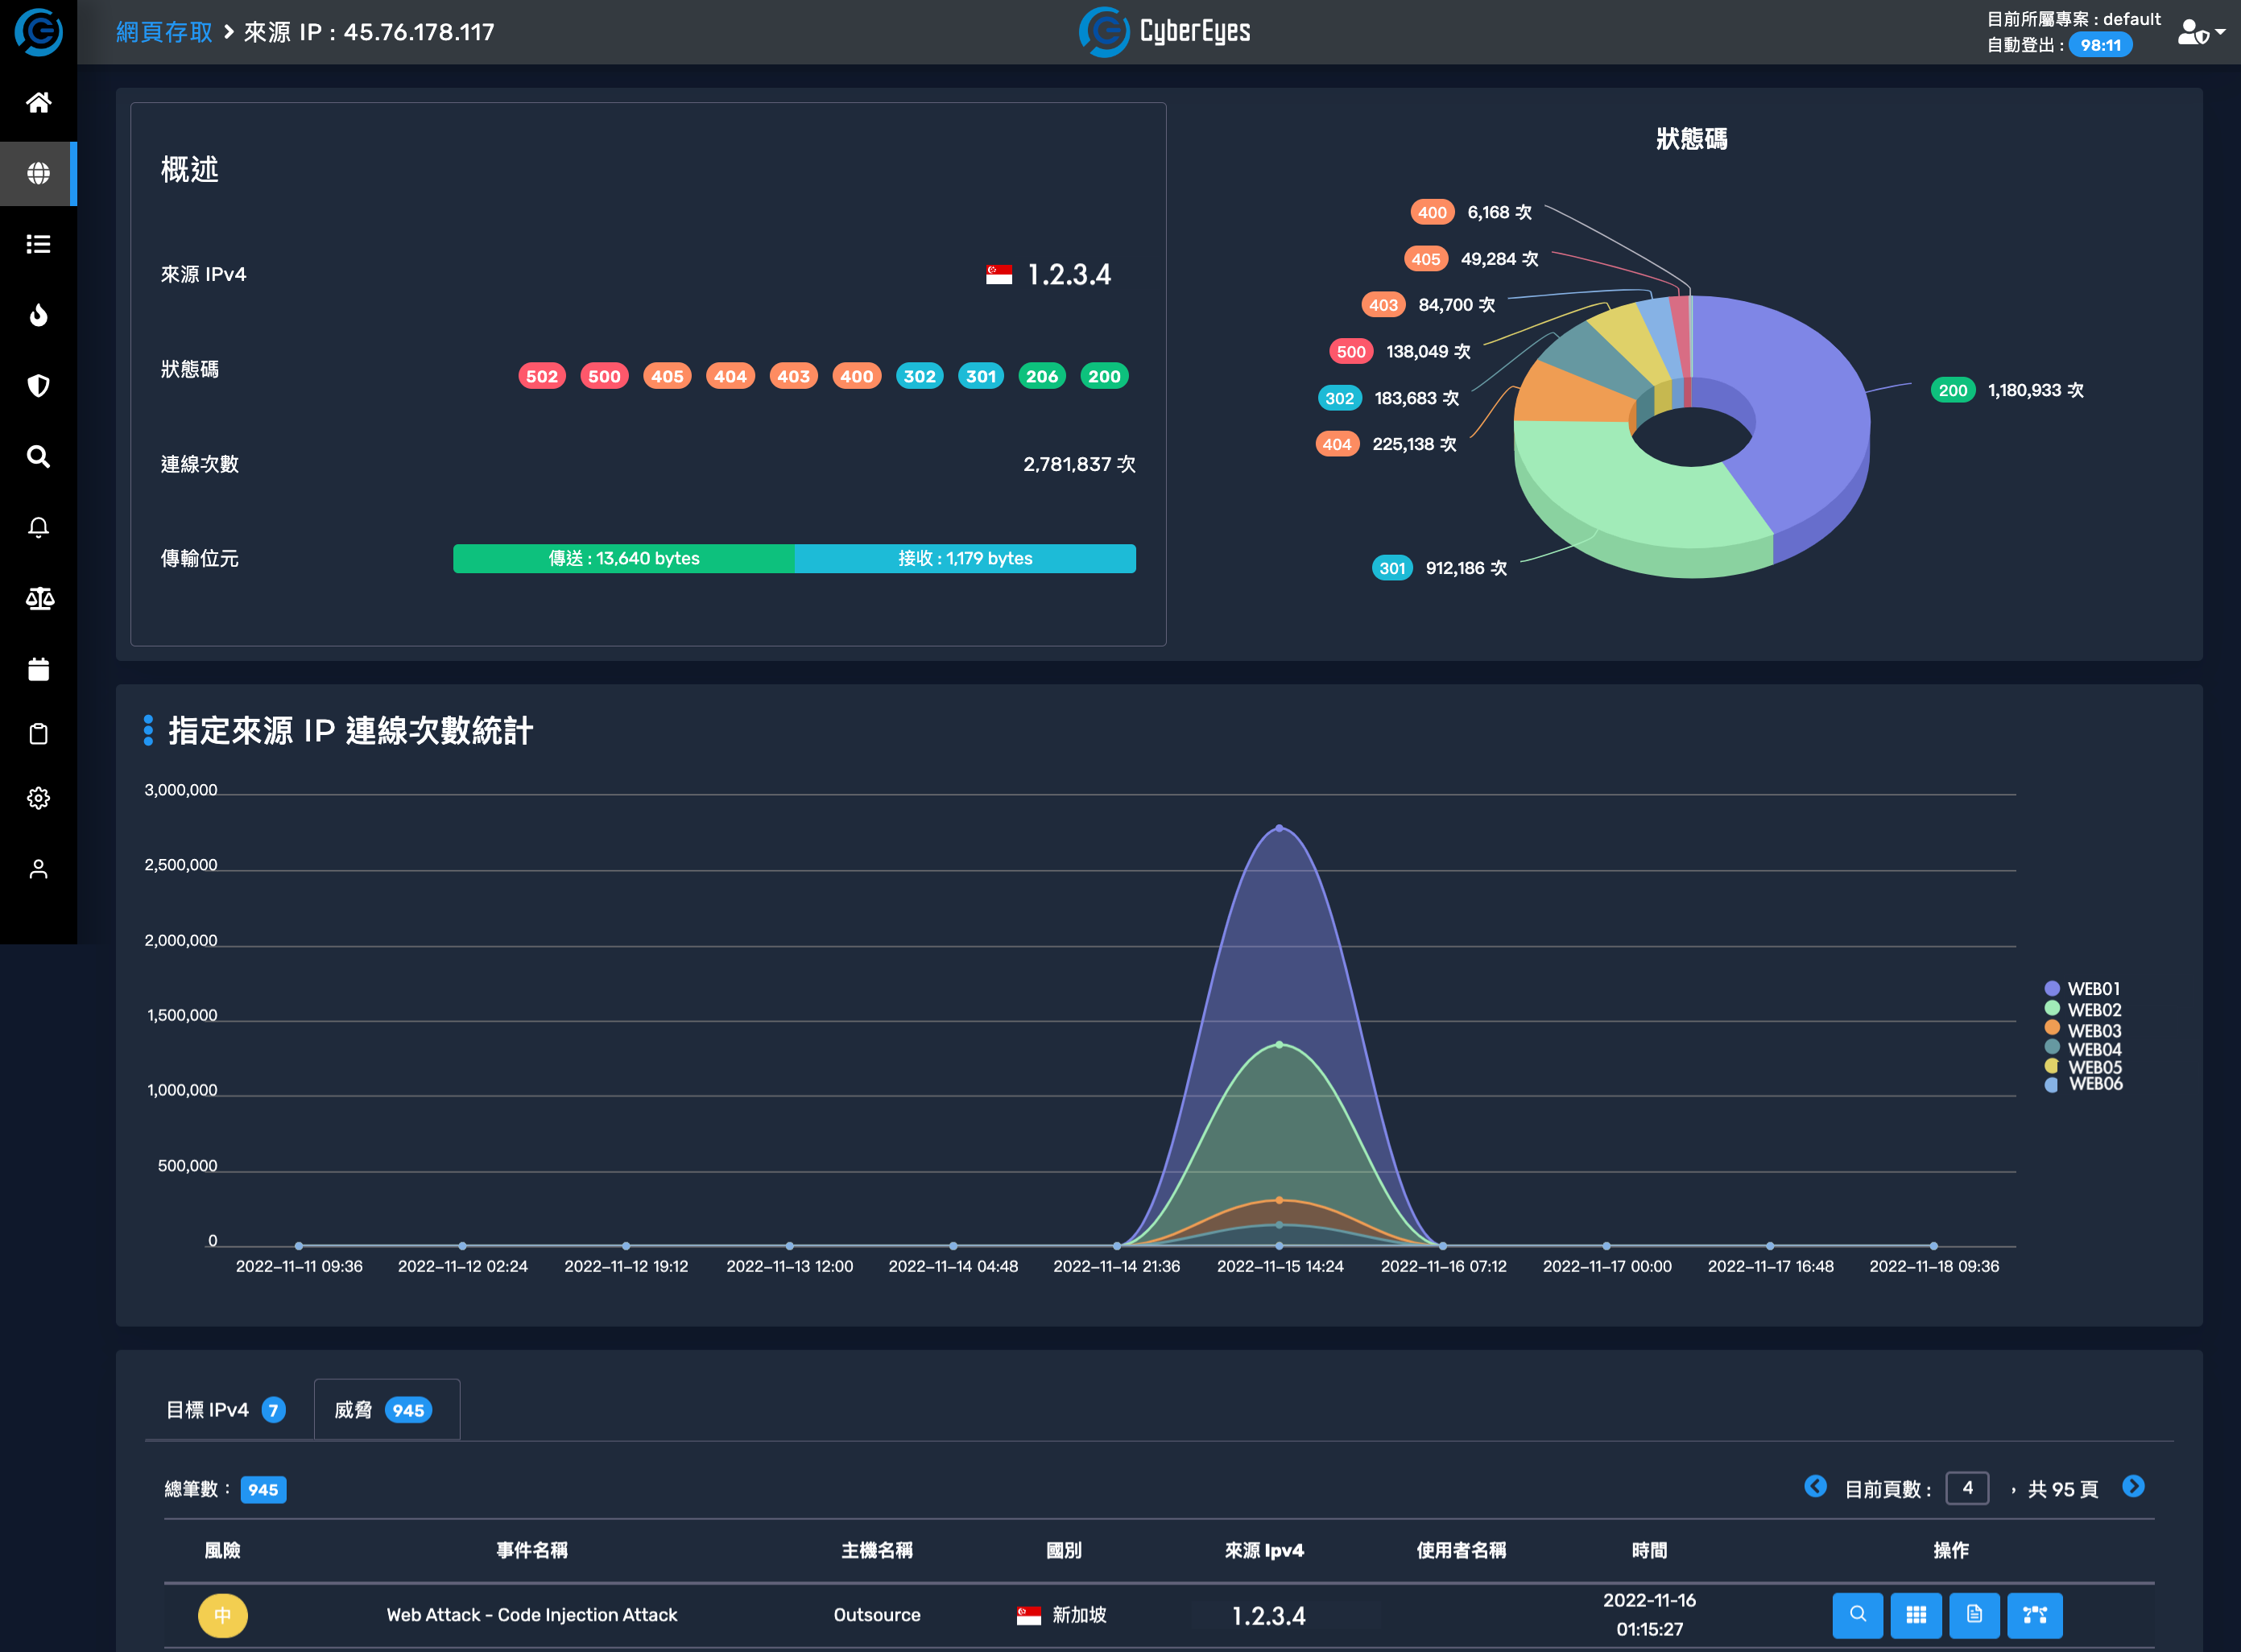Open the shield icon in sidebar
2241x1652 pixels.
(38, 386)
